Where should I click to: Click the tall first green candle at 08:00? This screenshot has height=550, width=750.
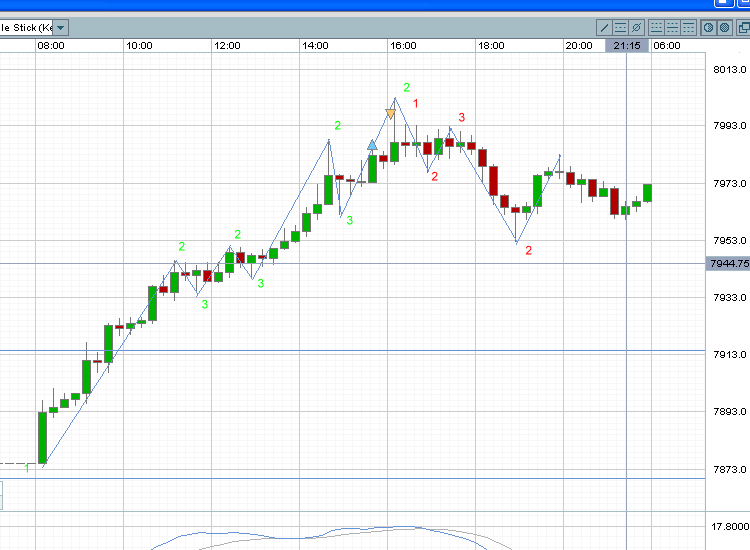point(43,437)
